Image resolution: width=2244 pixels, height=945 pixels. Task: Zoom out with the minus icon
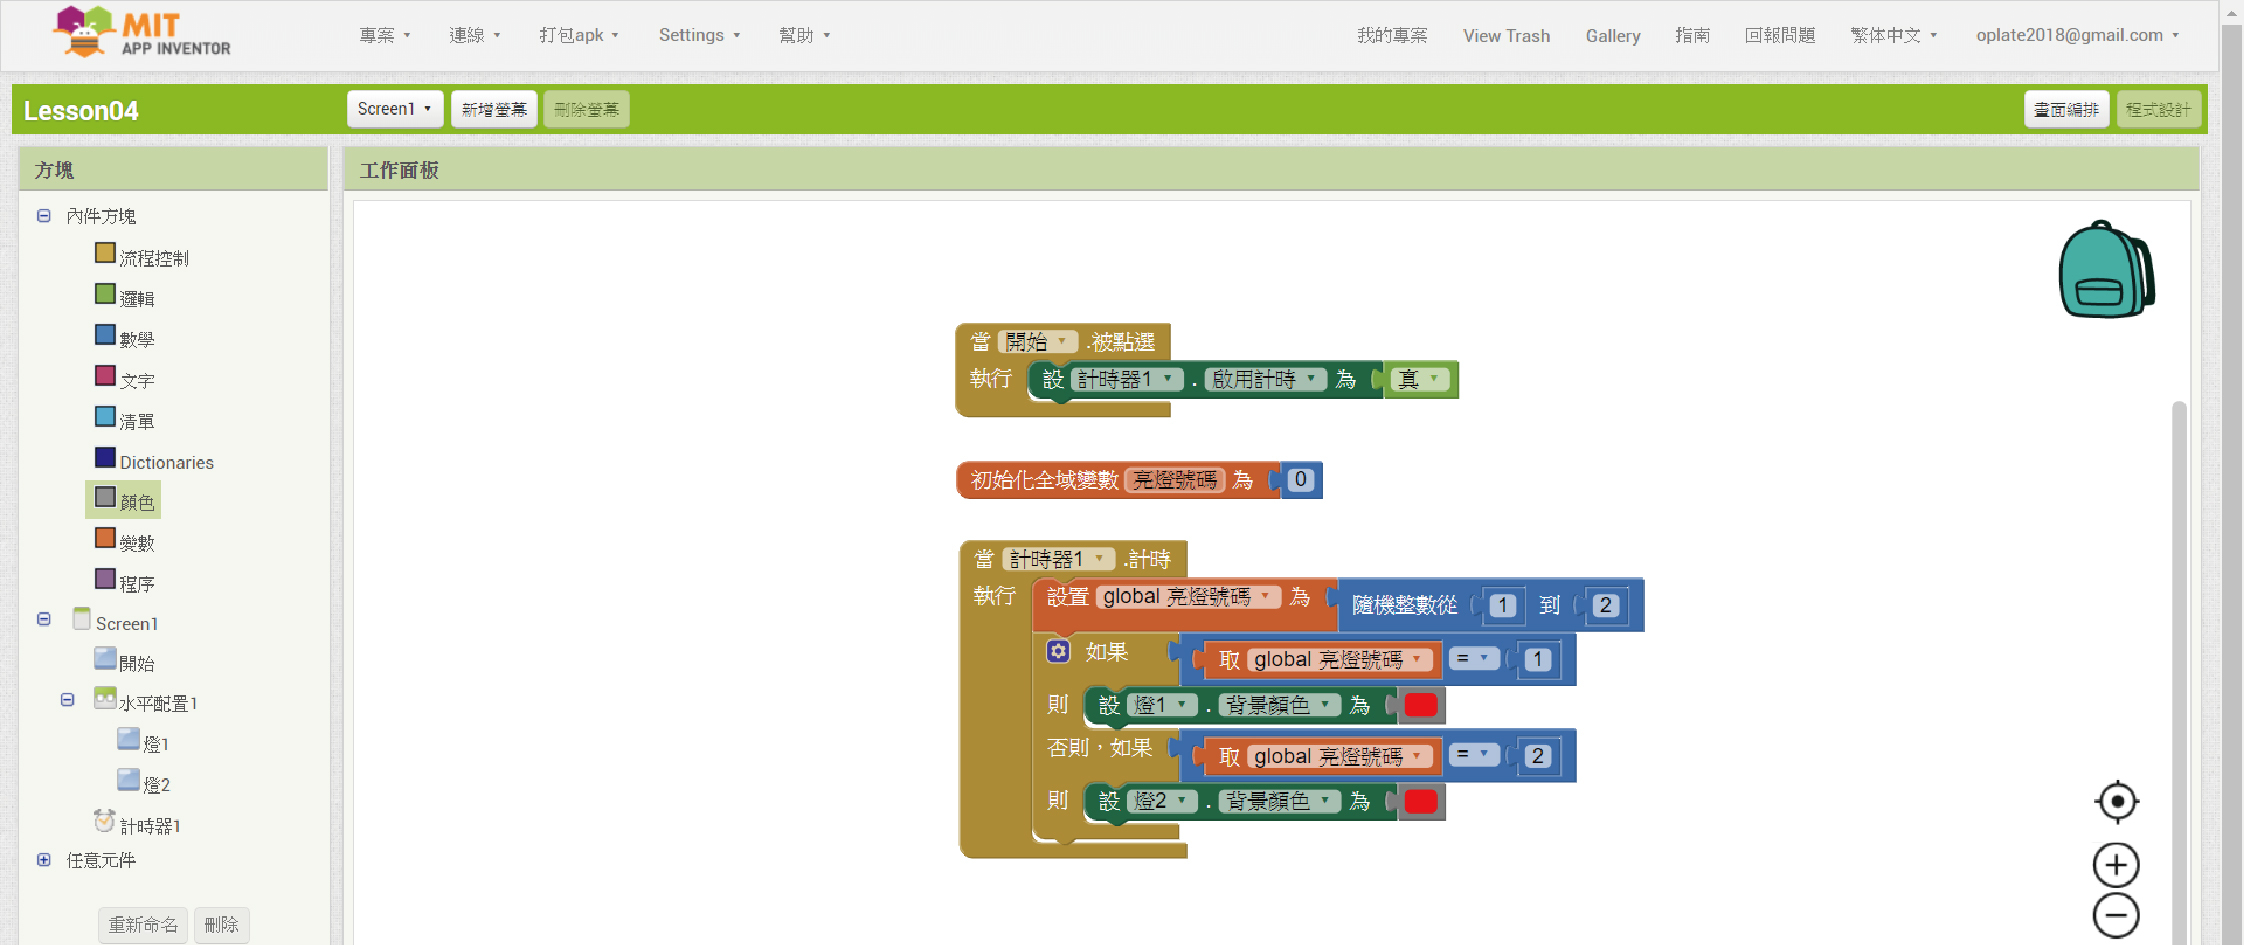[x=2116, y=915]
